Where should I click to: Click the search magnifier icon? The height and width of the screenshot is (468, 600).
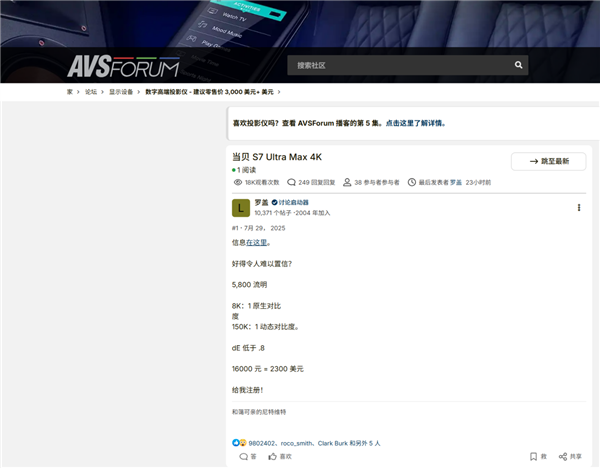518,65
